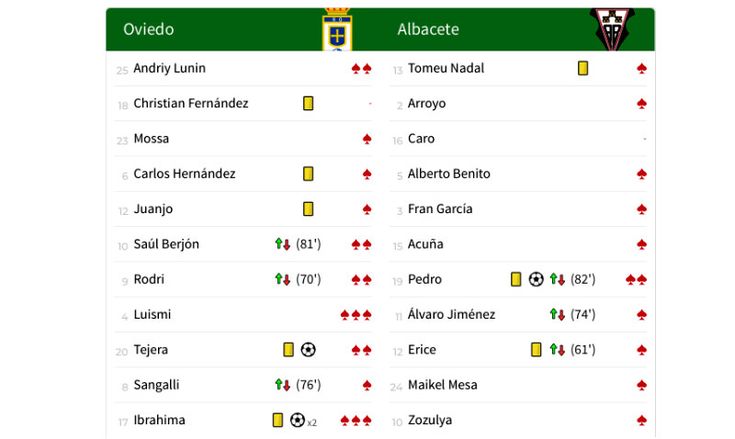The image size is (735, 439).
Task: Click Tejera's goal ball icon
Action: pyautogui.click(x=308, y=350)
